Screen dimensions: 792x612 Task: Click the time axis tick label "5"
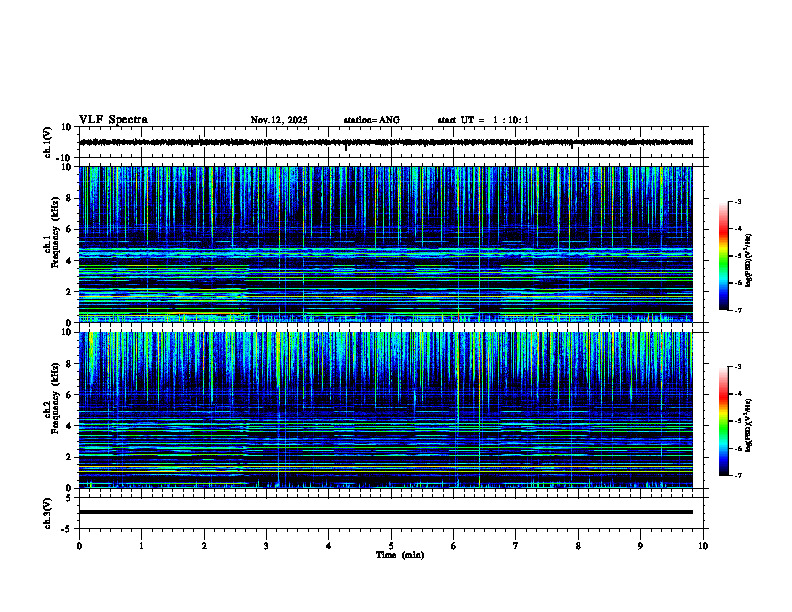click(x=391, y=546)
